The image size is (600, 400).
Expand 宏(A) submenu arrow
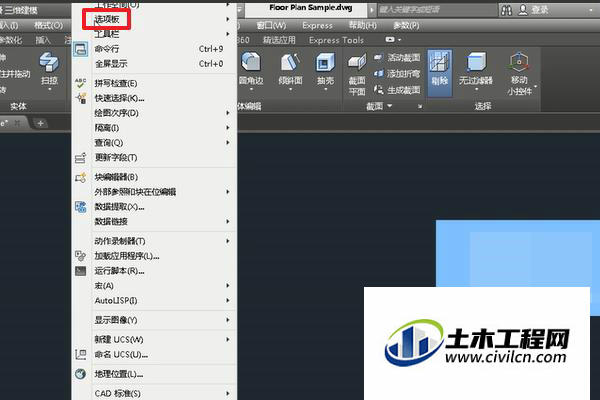tap(228, 286)
